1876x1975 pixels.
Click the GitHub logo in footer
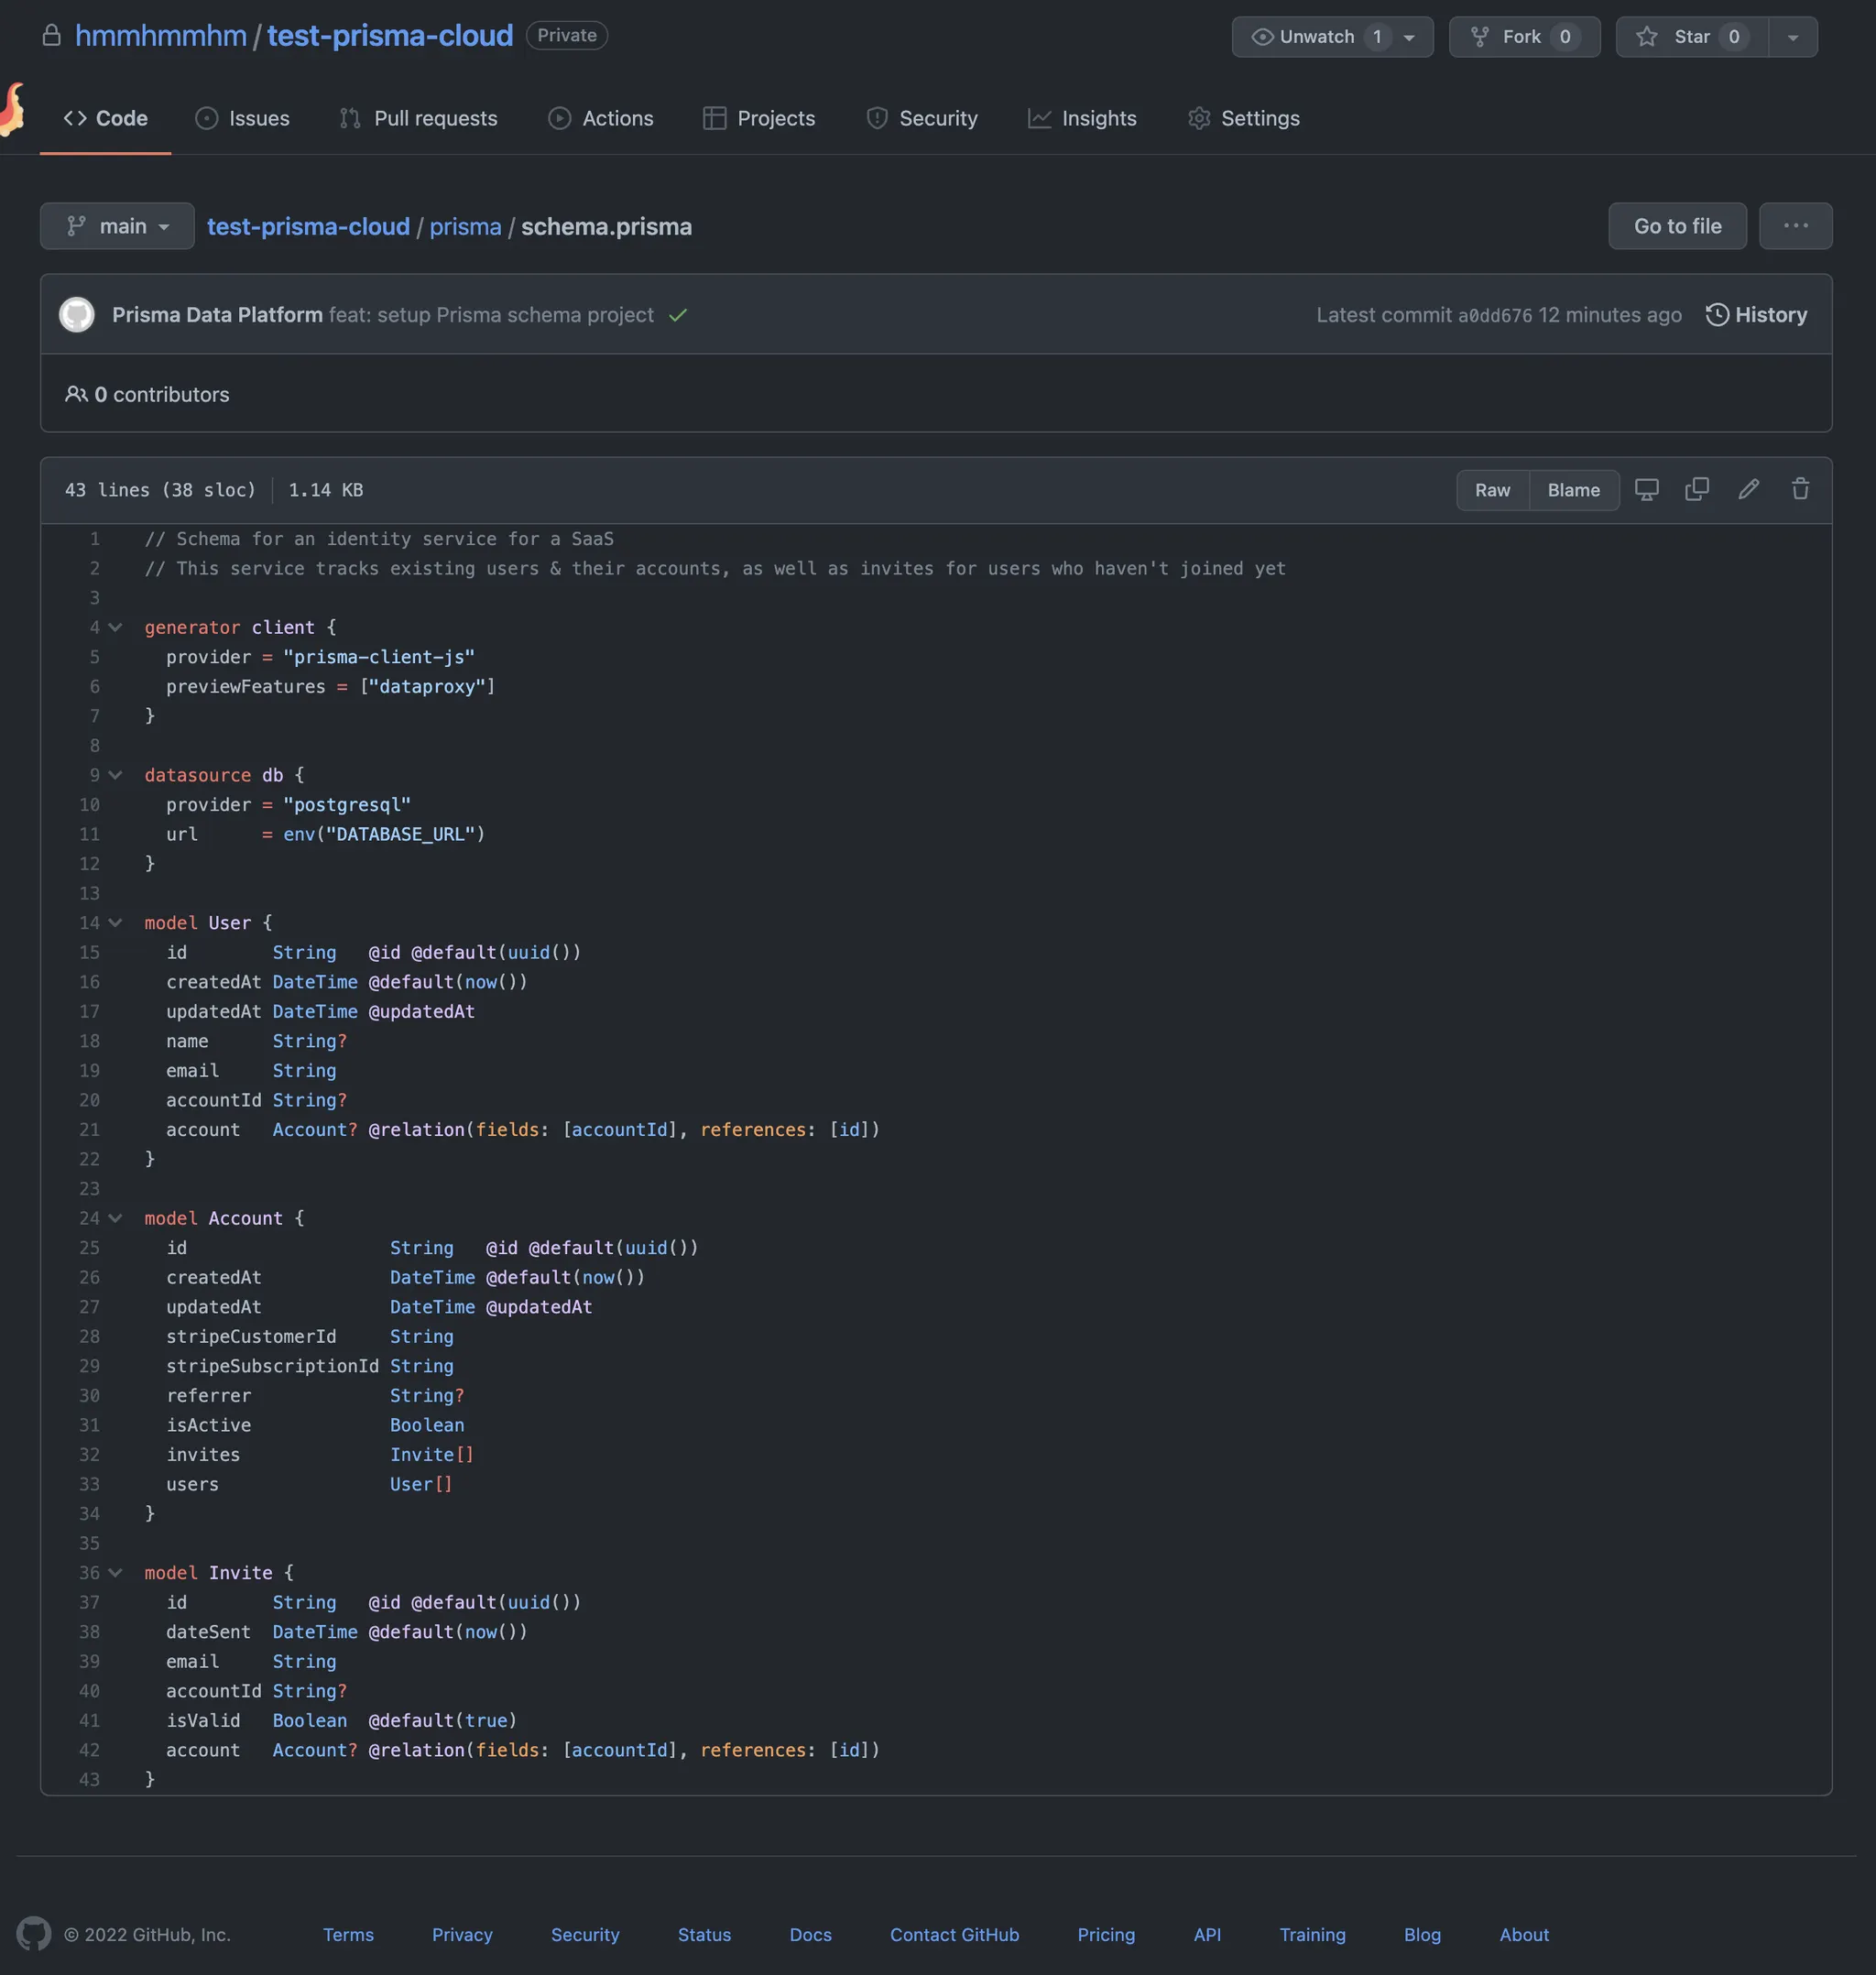coord(34,1934)
